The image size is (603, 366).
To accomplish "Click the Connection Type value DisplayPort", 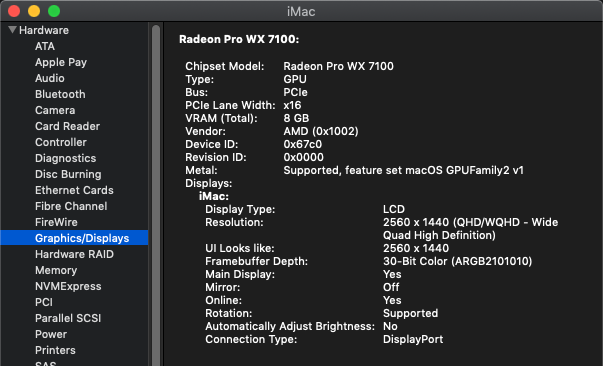I will pos(413,339).
